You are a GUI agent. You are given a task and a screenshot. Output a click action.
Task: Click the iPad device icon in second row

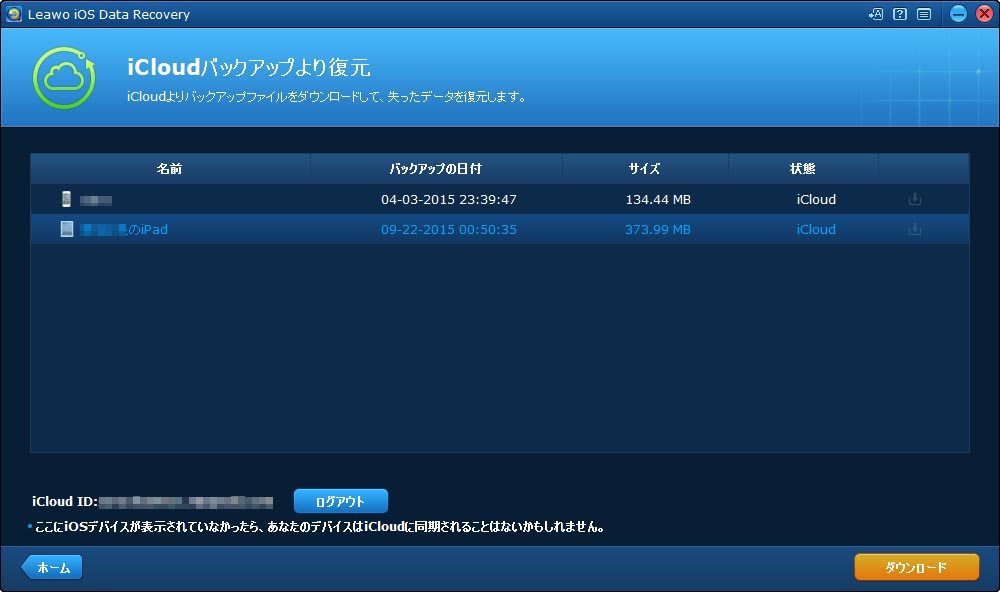tap(66, 229)
